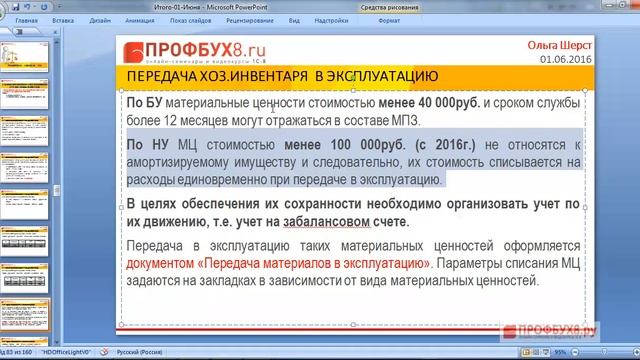Image resolution: width=640 pixels, height=360 pixels.
Task: Click the thumbnail pane scroll up arrow
Action: tap(57, 42)
